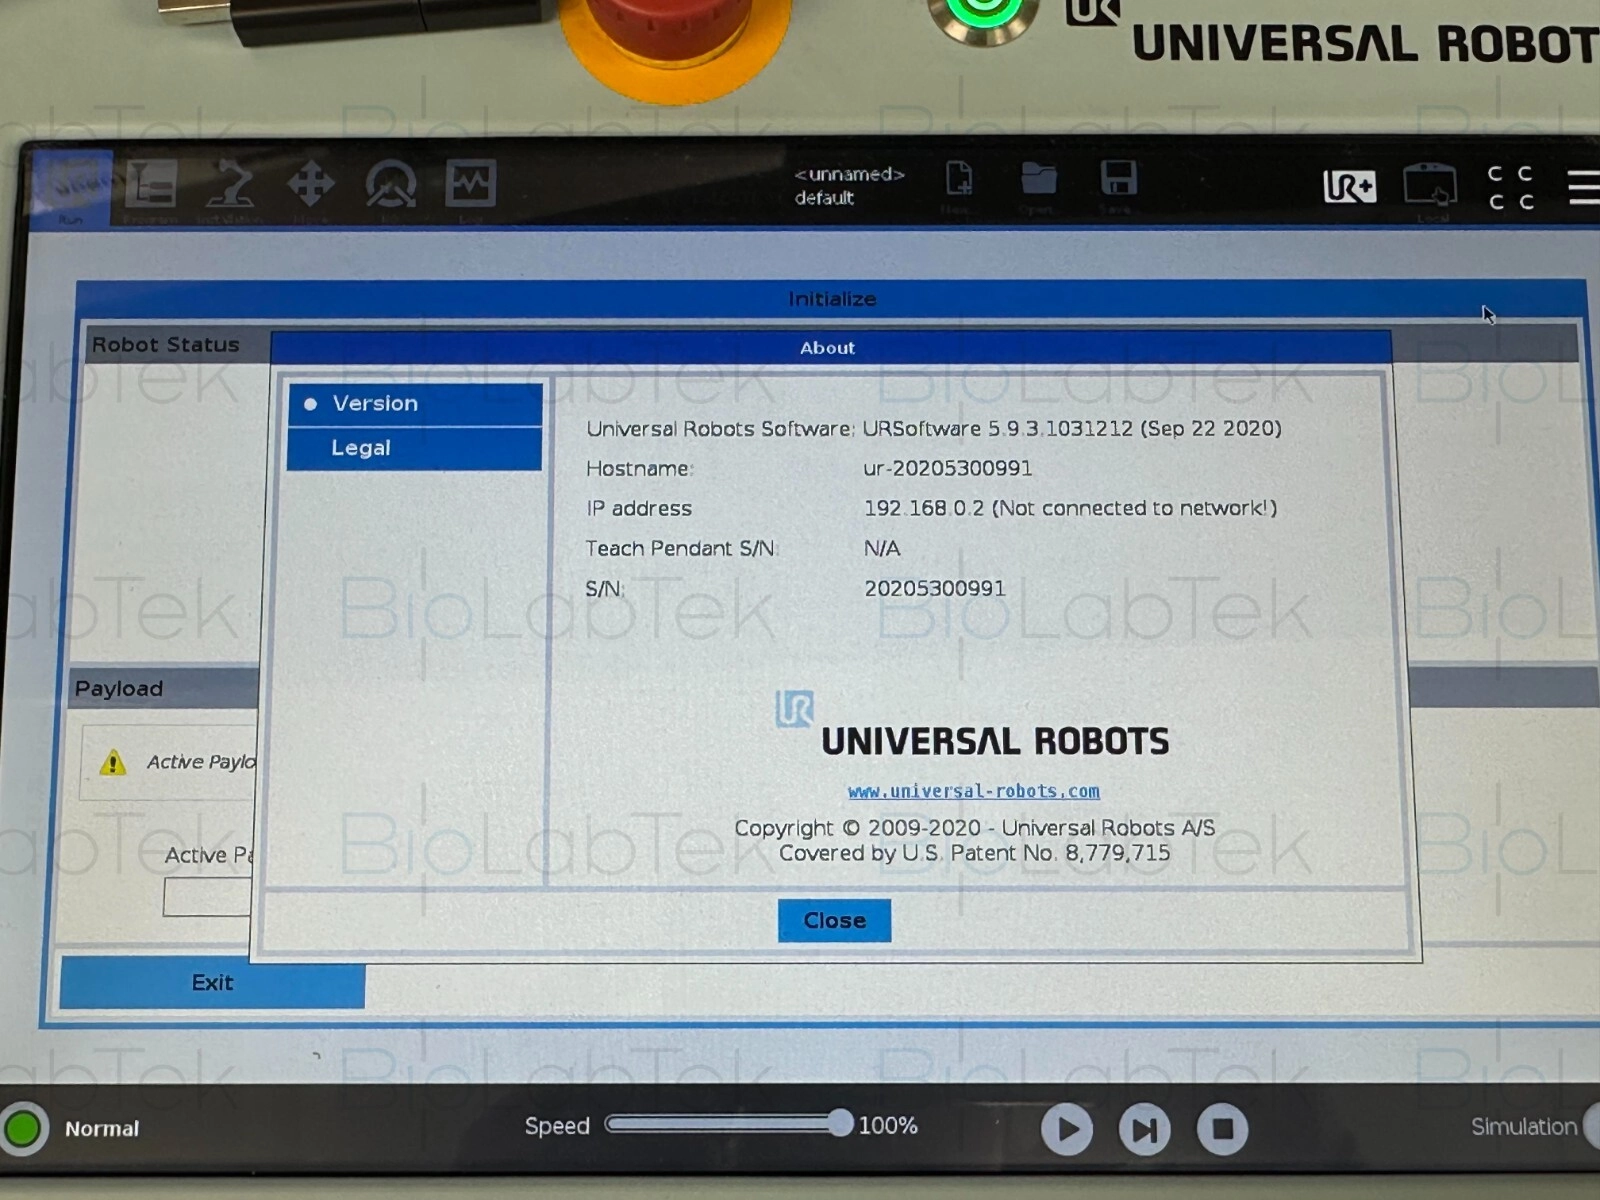Close the About dialog
Viewport: 1600px width, 1200px height.
pos(834,920)
